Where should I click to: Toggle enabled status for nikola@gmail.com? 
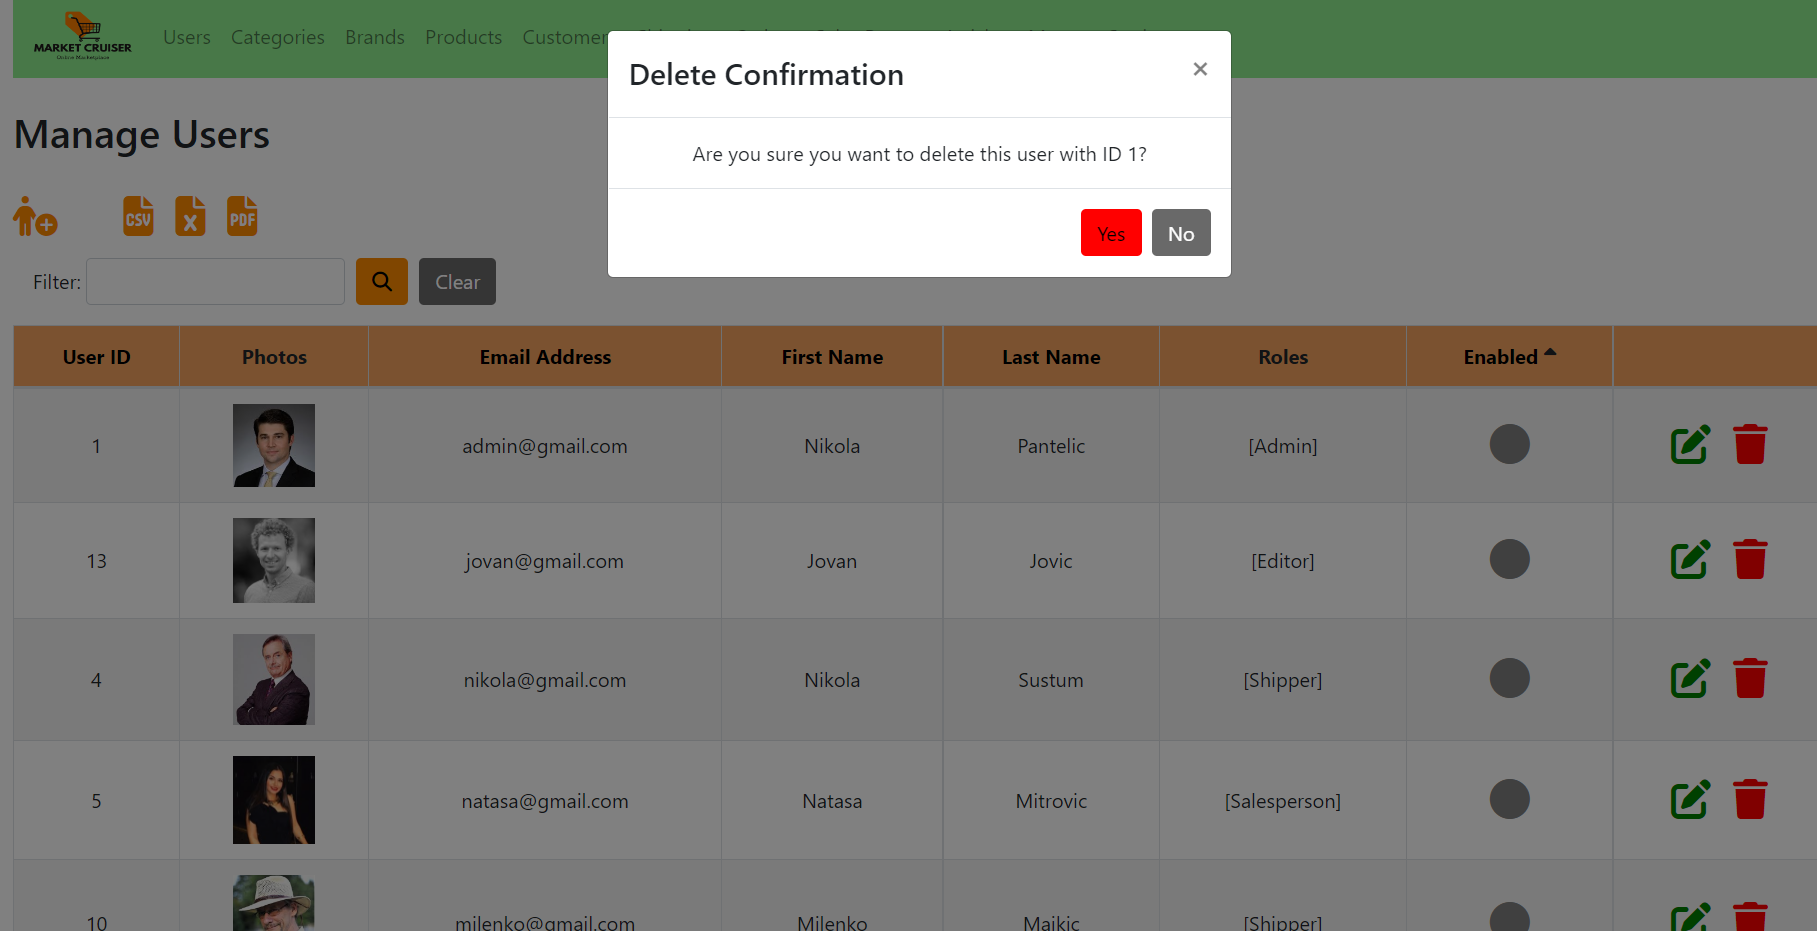pos(1510,678)
